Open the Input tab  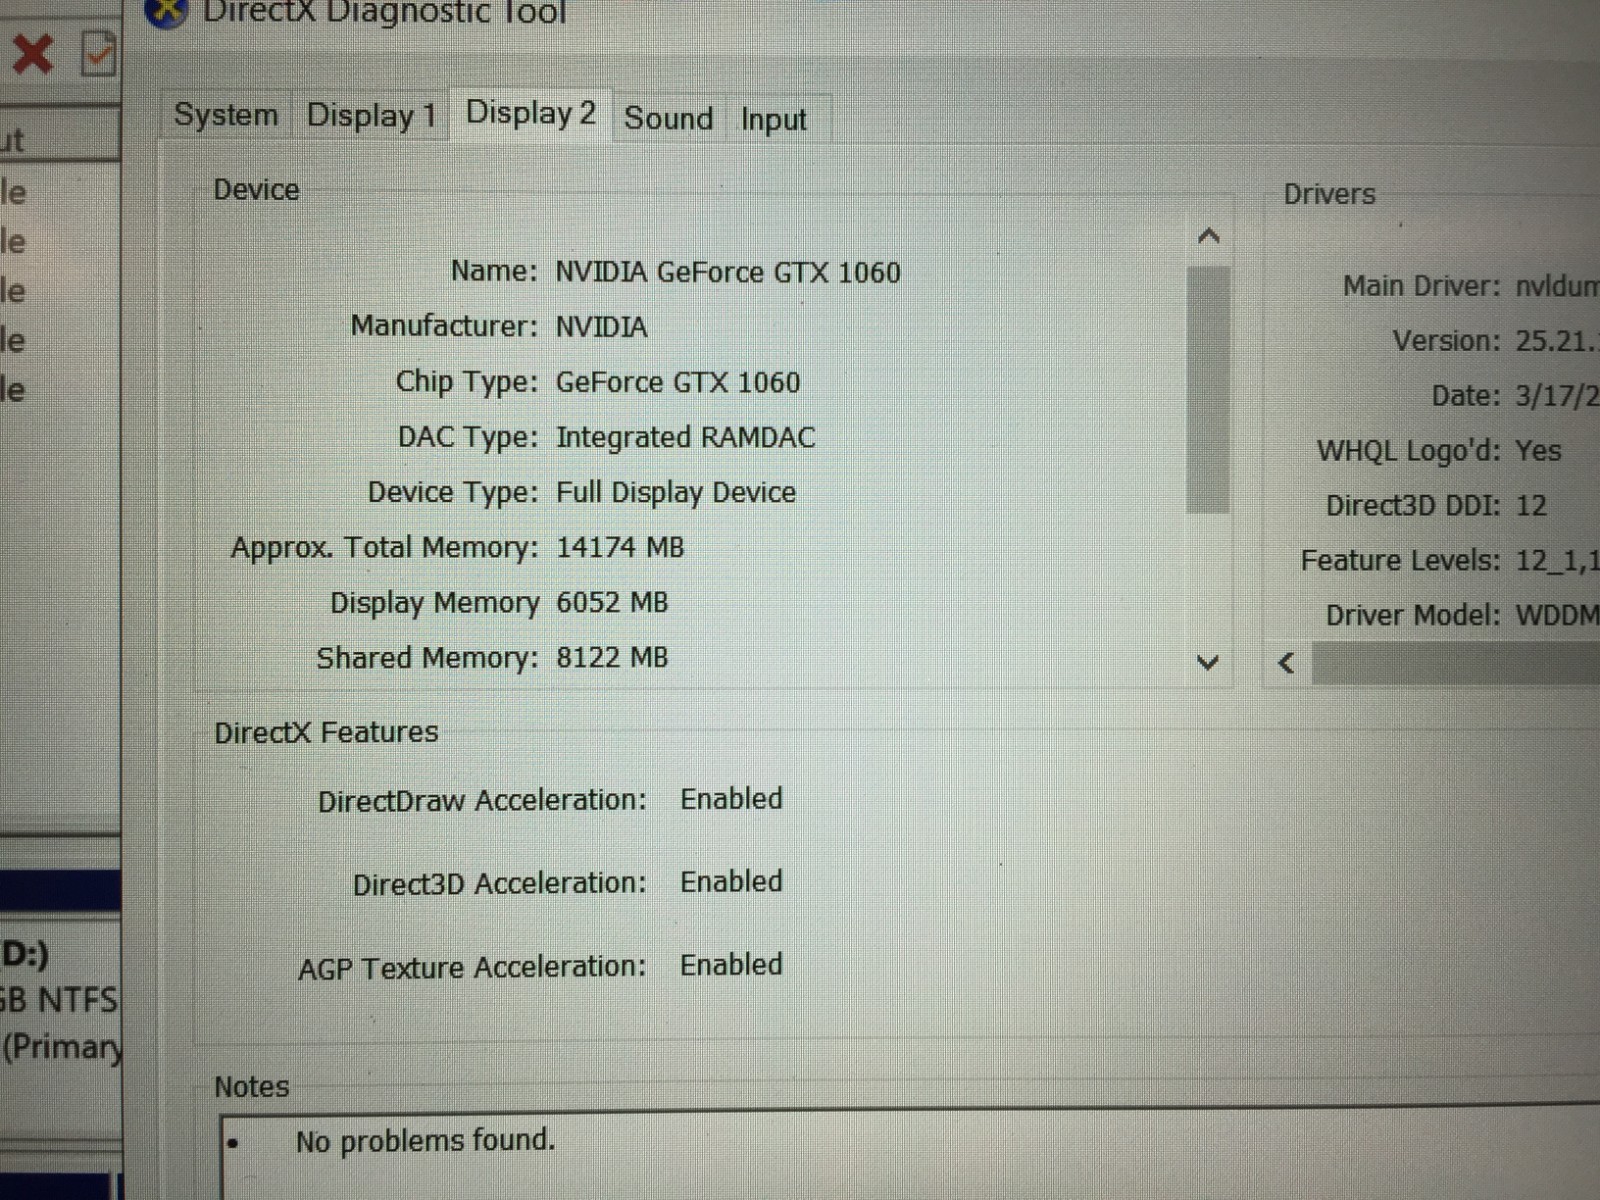tap(773, 120)
